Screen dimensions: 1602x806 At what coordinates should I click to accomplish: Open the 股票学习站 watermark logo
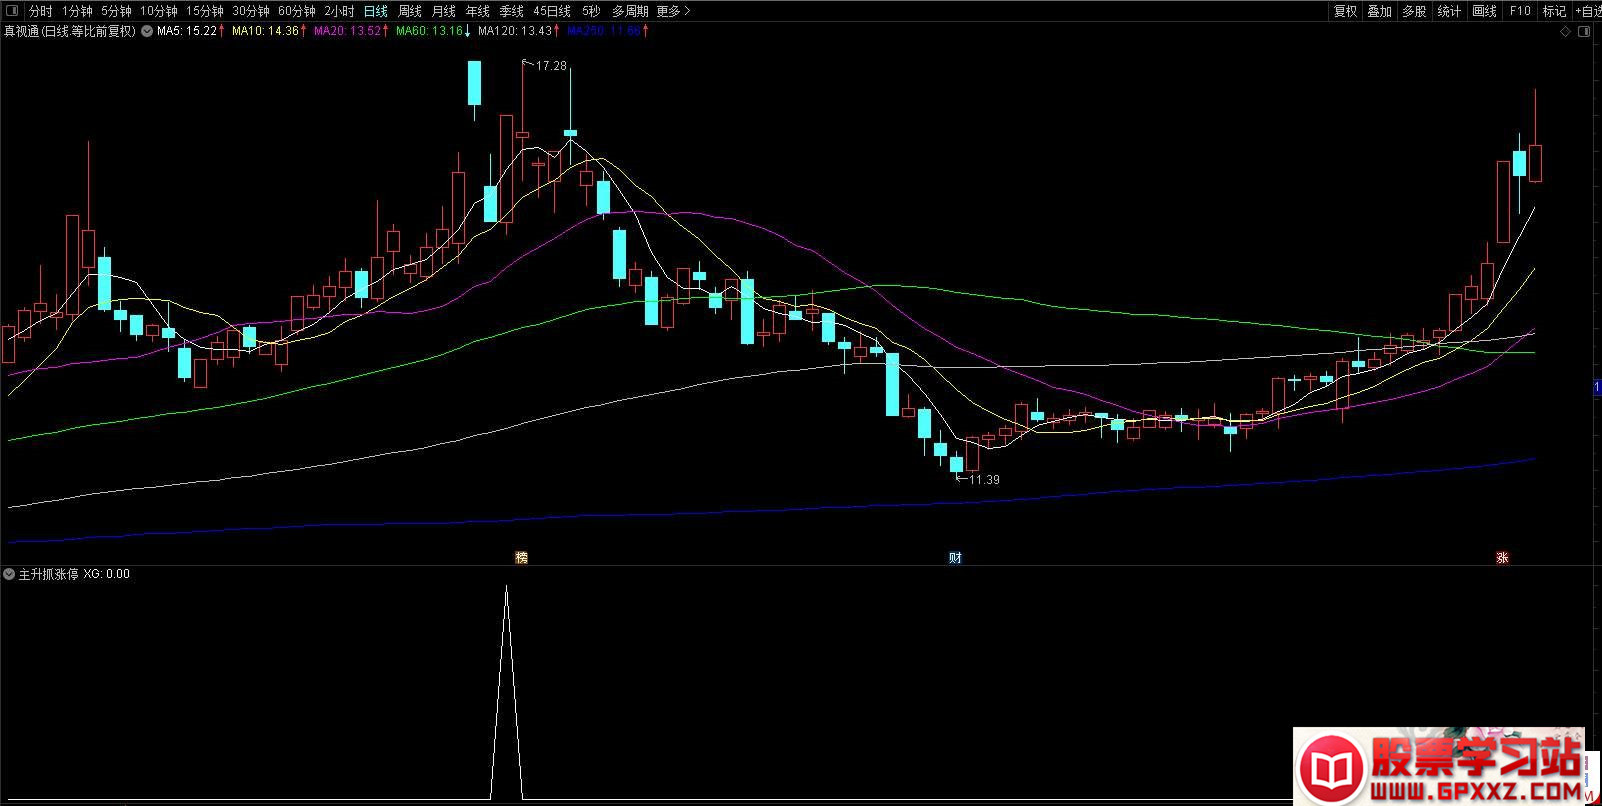tap(1438, 766)
